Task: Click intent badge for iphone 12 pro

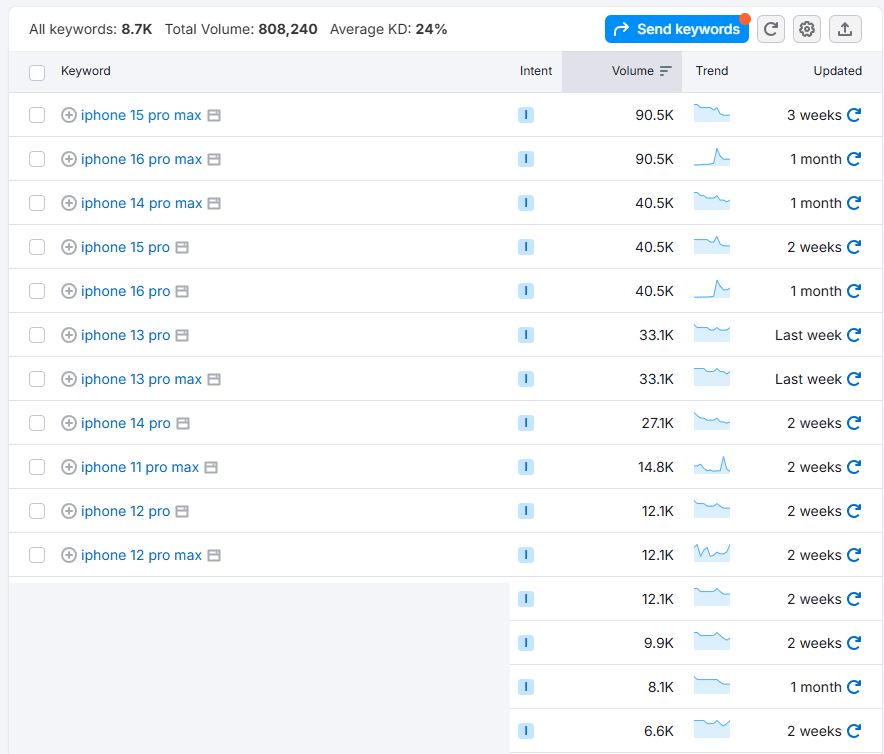Action: (x=526, y=511)
